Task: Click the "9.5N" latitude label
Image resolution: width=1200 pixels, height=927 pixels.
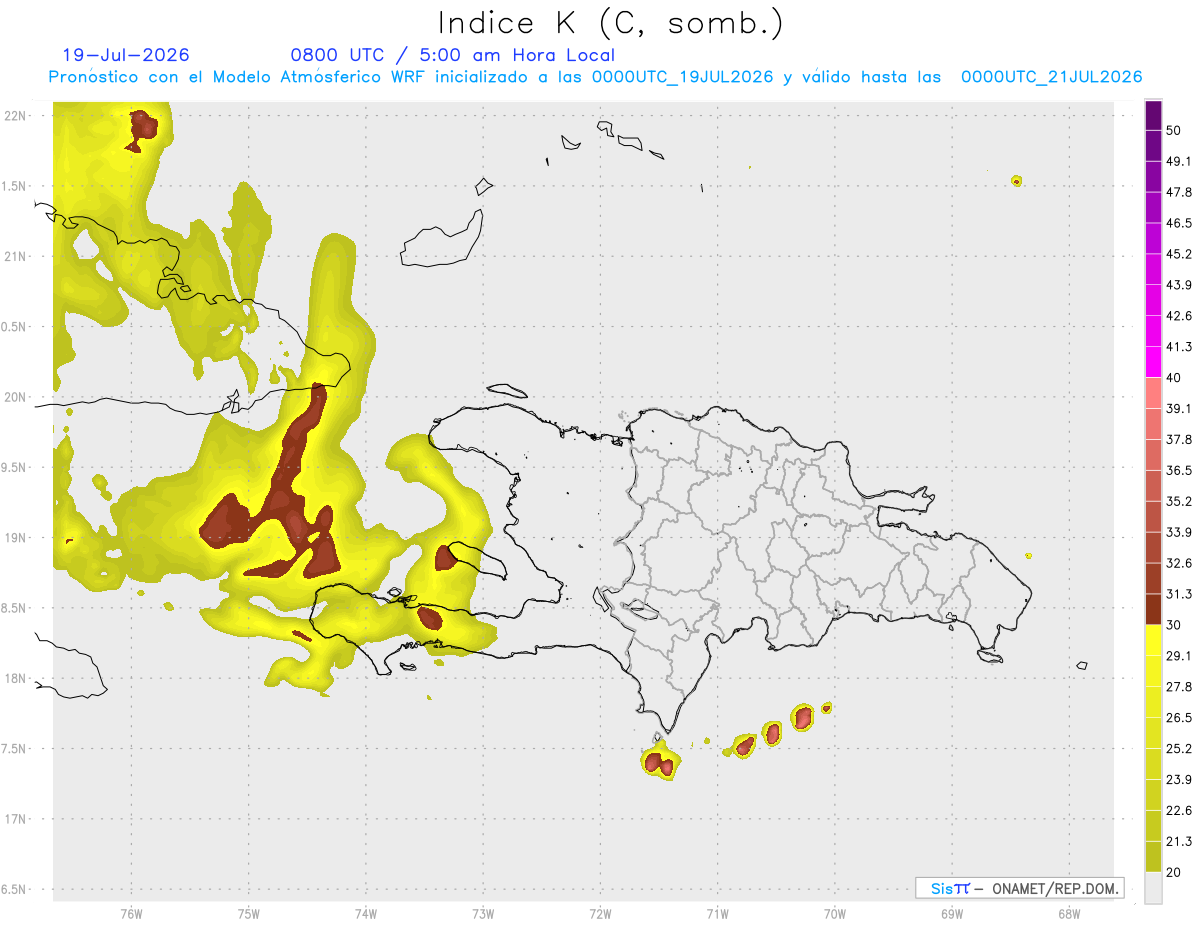Action: [x=14, y=467]
